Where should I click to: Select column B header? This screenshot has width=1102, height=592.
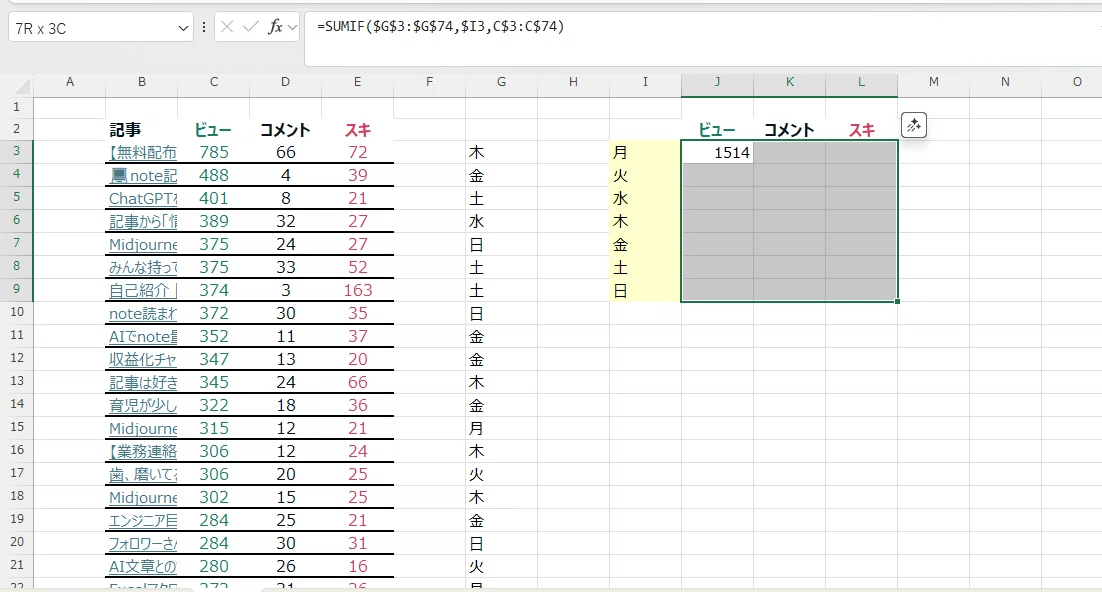141,82
